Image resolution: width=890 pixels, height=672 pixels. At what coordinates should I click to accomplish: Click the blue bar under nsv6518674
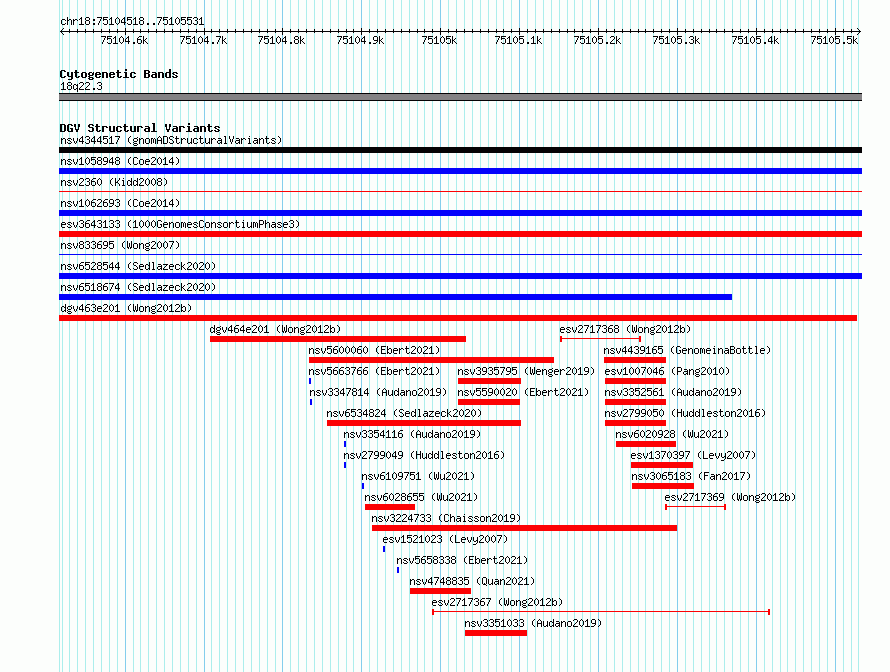[x=396, y=297]
